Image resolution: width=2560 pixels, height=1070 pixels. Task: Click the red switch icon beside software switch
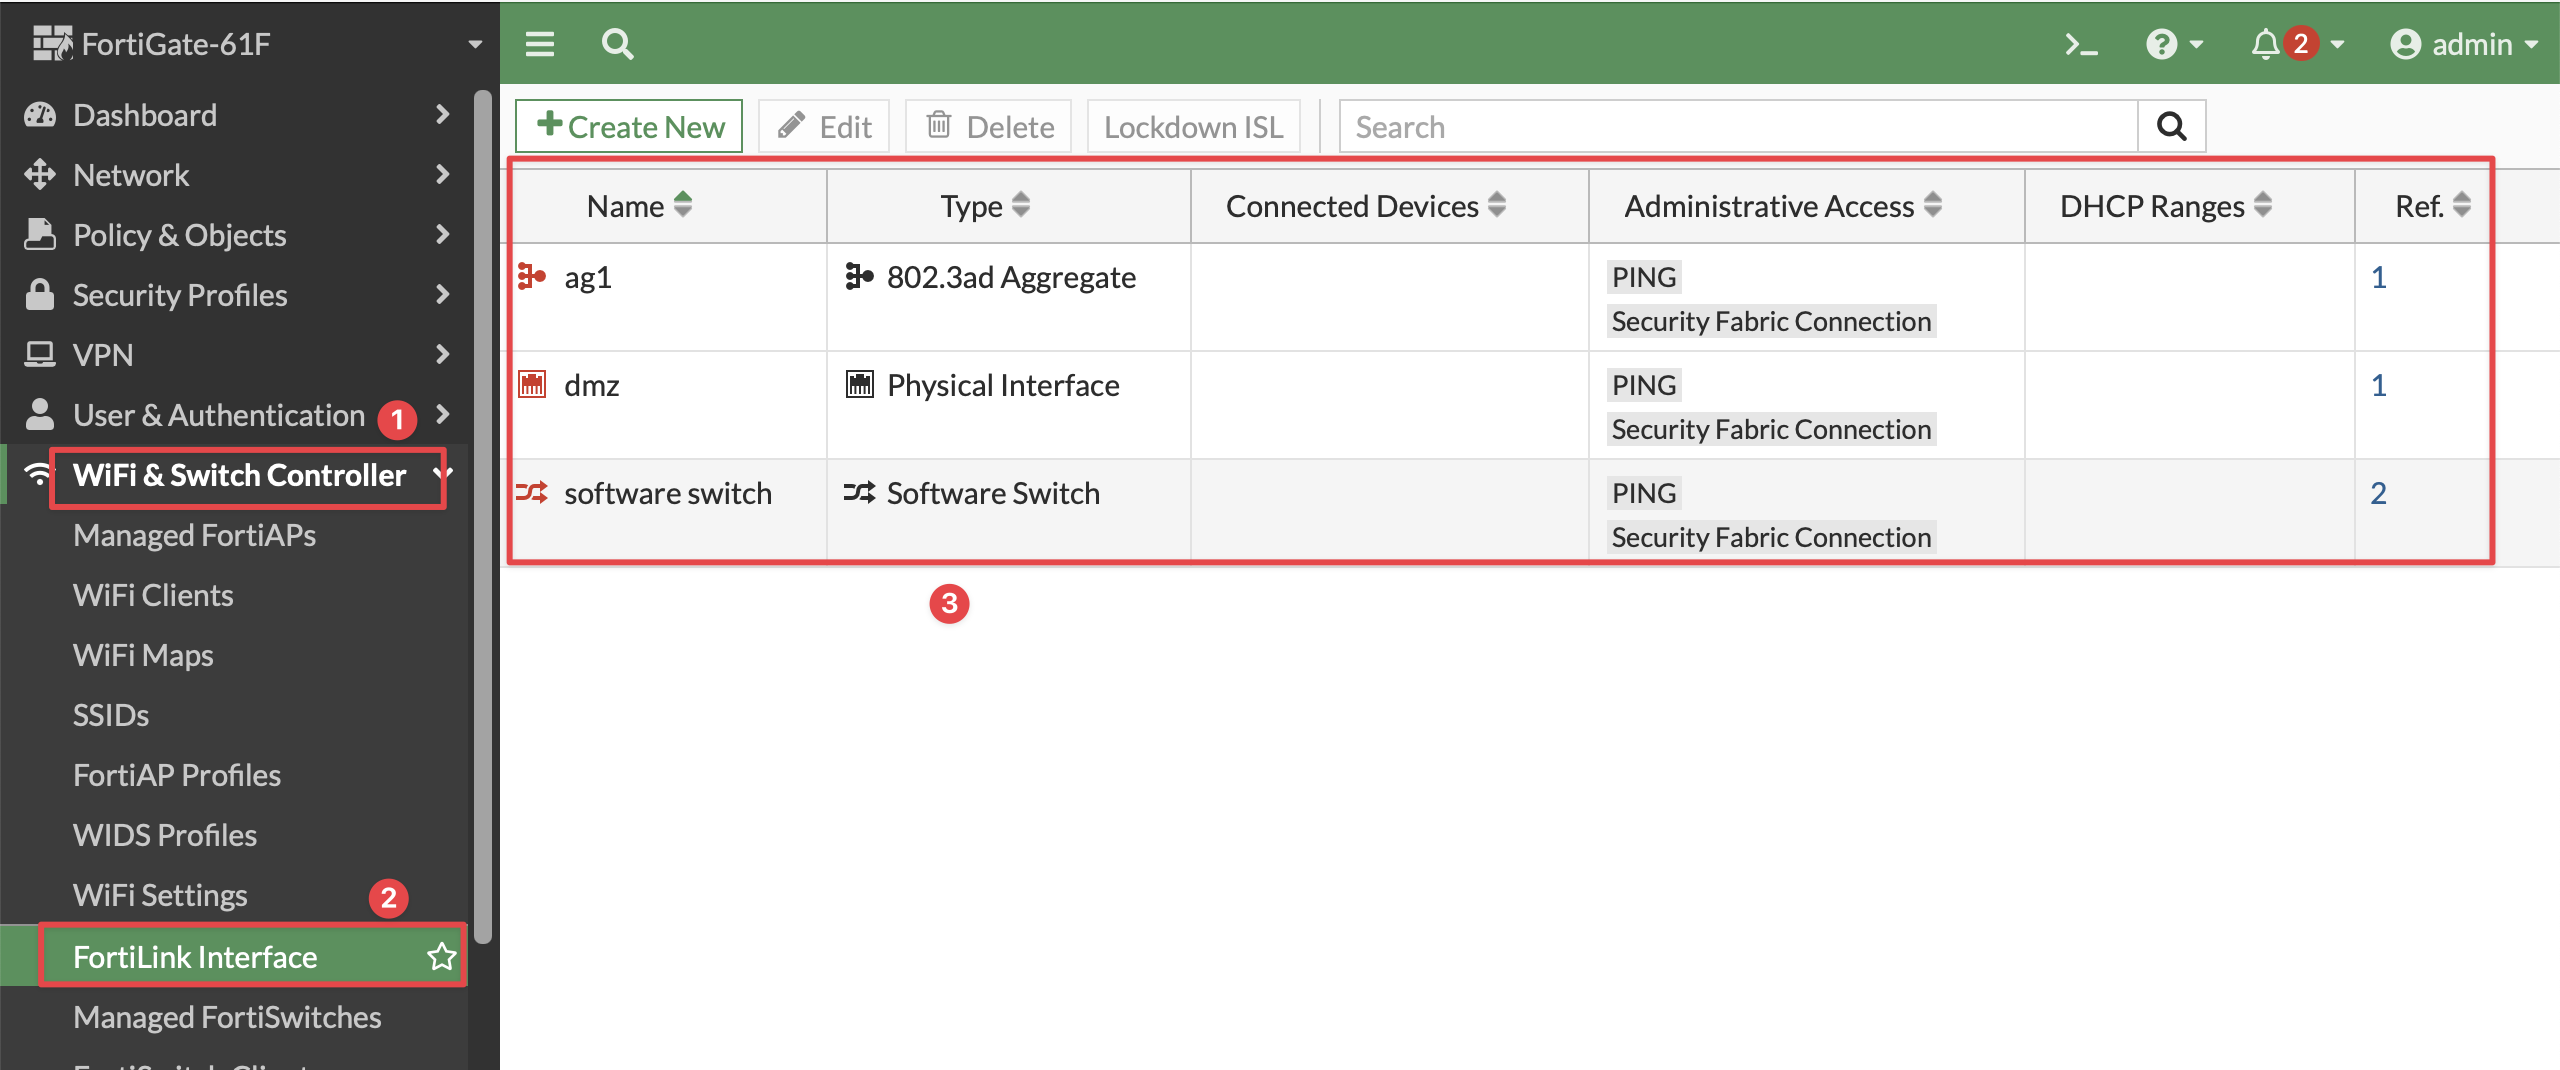[x=532, y=492]
